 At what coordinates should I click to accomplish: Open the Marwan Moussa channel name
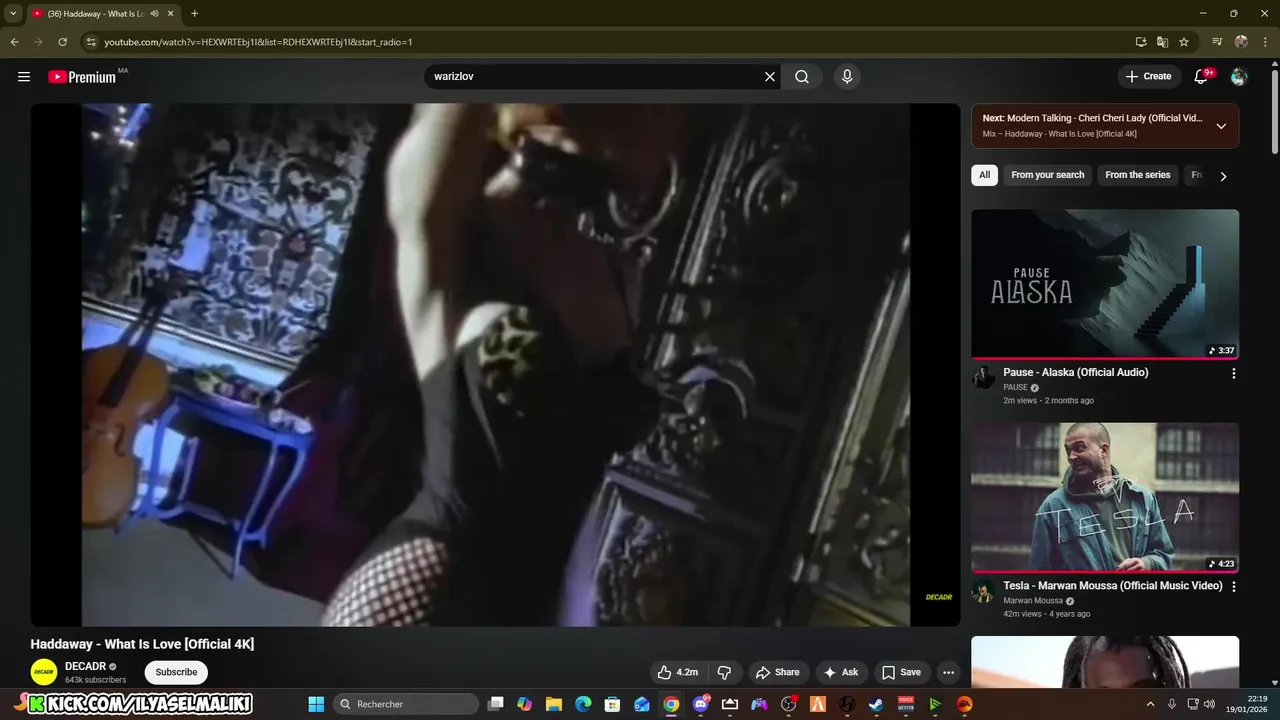point(1033,601)
